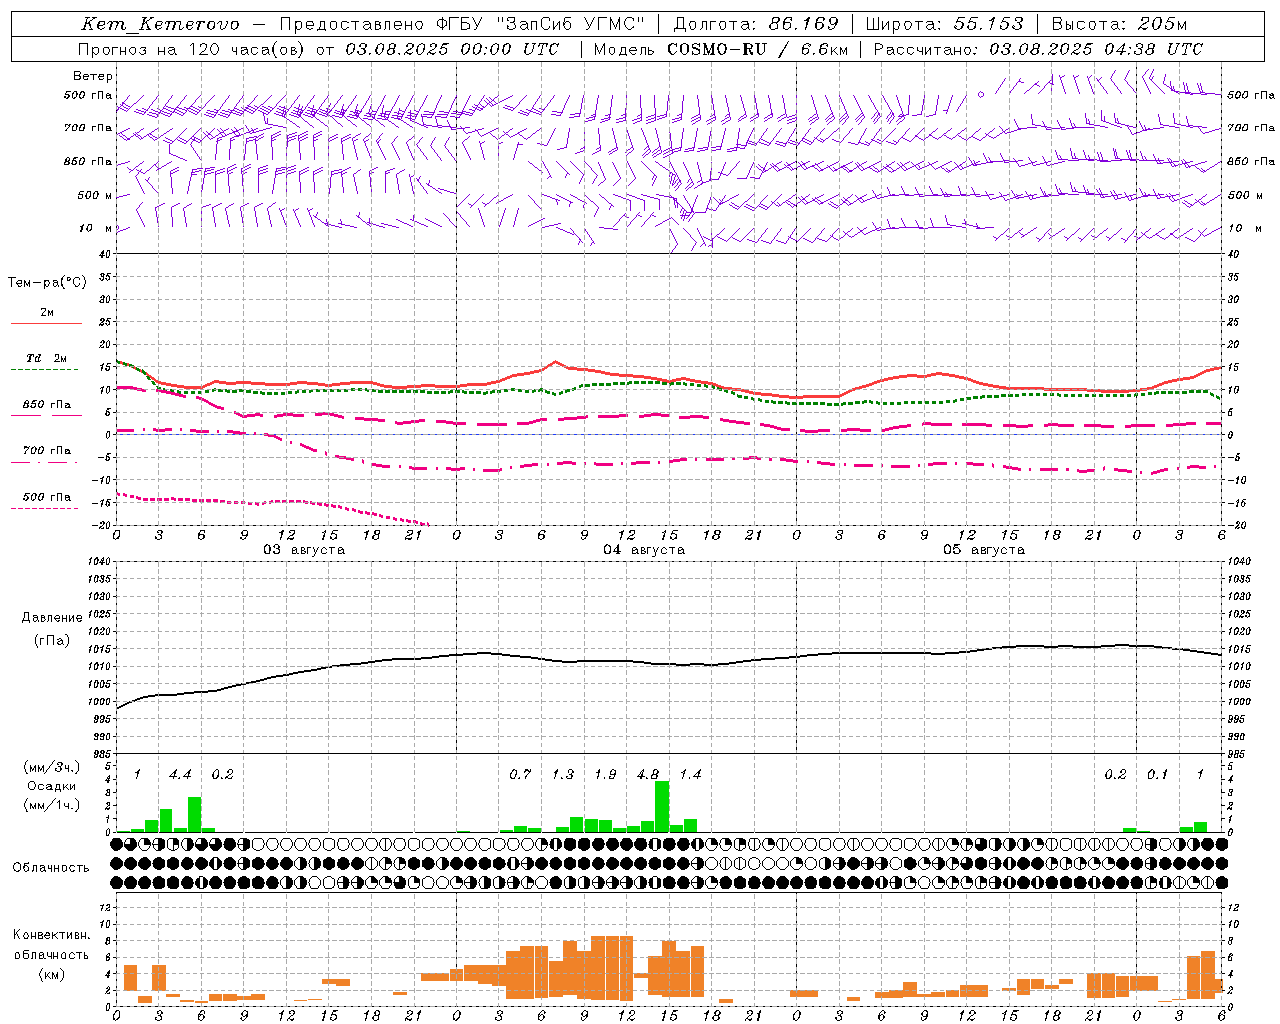Click 'Предоставлено ФГБУ "ЗапСиб УГМС"' provider text
1280x1024 pixels.
462,24
